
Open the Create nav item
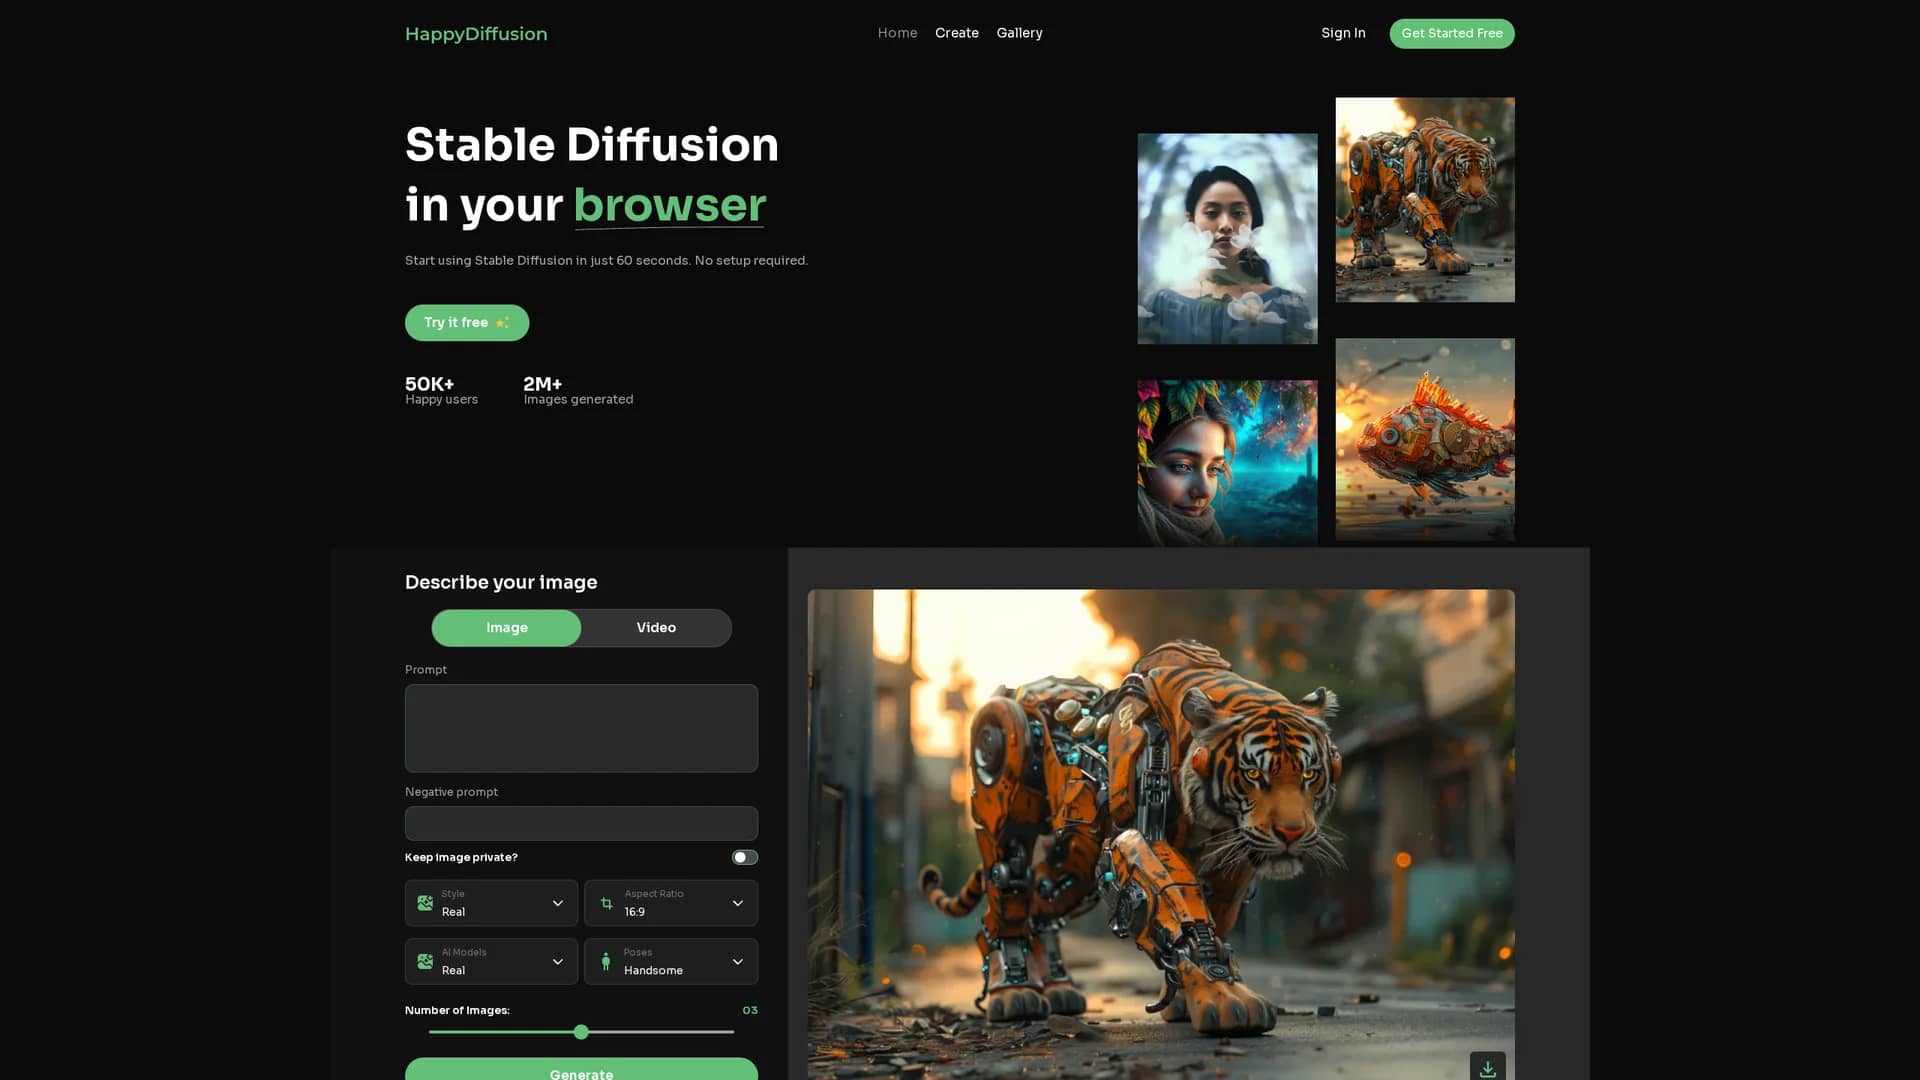[957, 33]
